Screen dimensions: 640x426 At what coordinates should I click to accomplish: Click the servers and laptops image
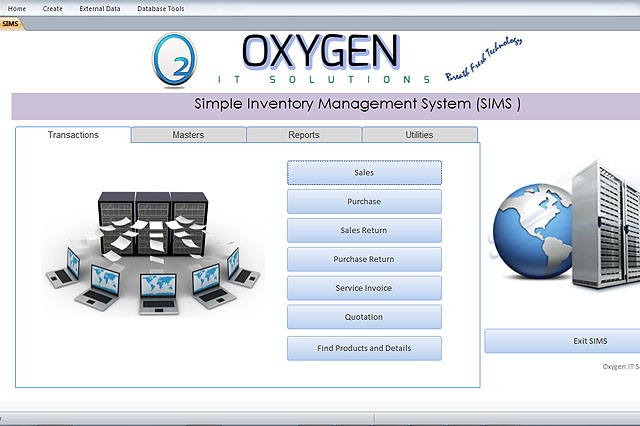coord(153,253)
